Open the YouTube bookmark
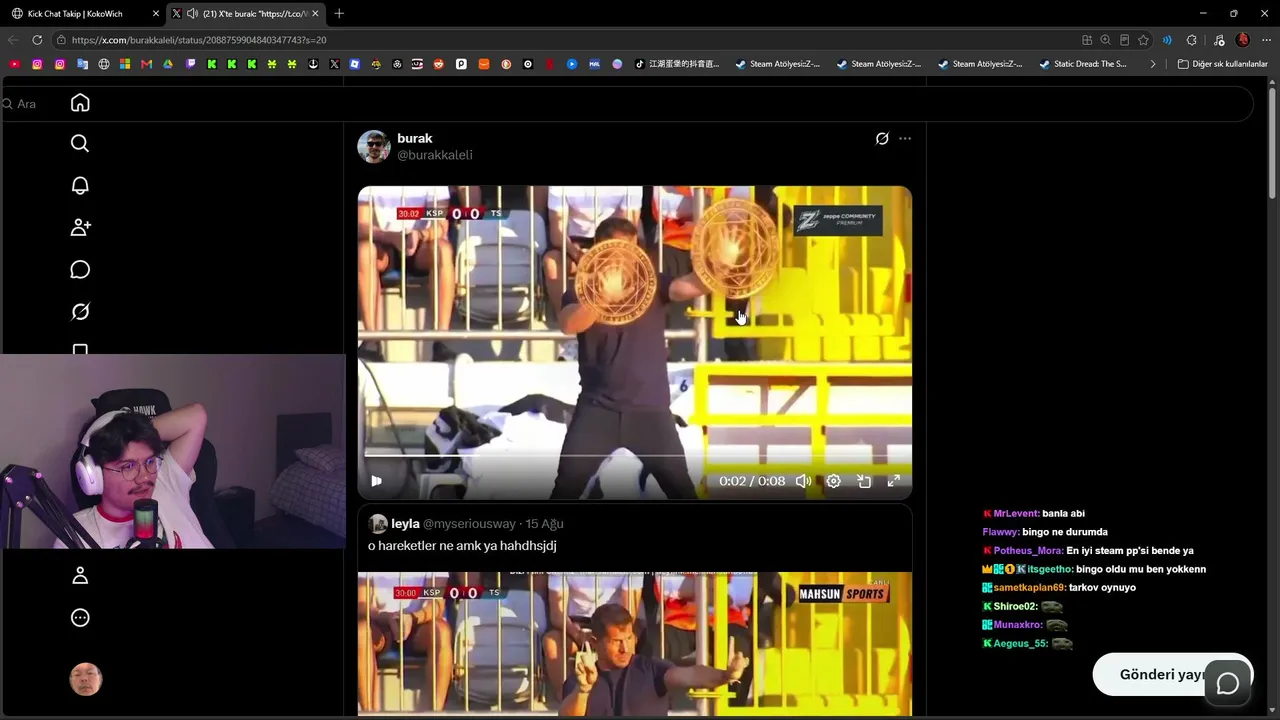The image size is (1280, 720). [x=14, y=64]
